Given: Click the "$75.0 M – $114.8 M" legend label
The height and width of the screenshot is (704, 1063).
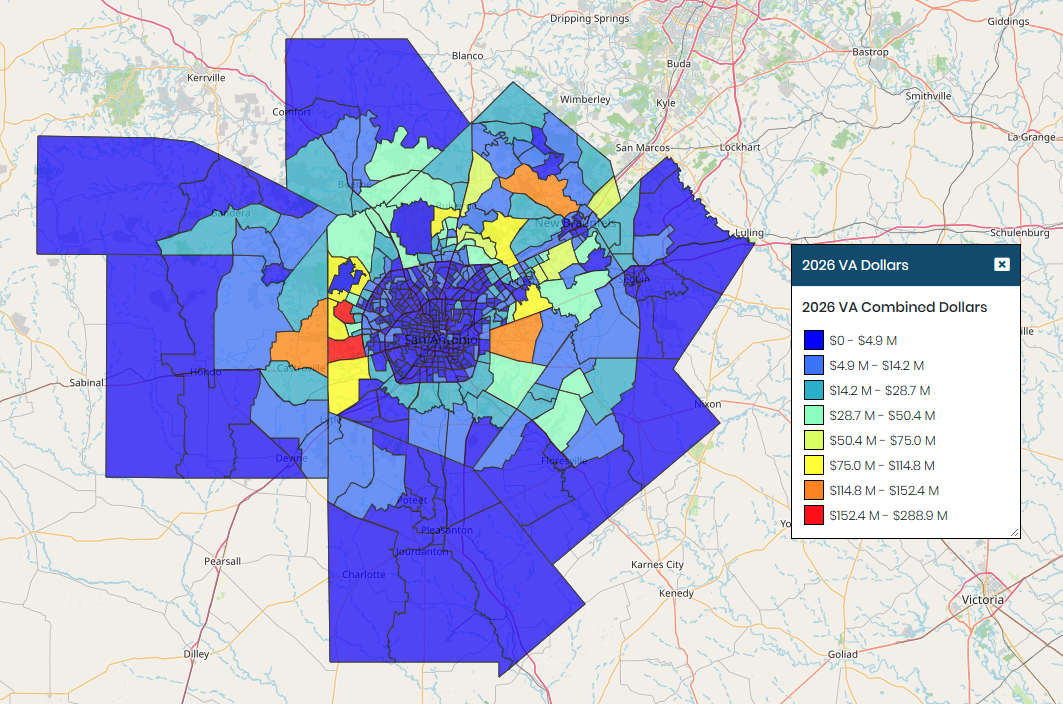Looking at the screenshot, I should (882, 465).
